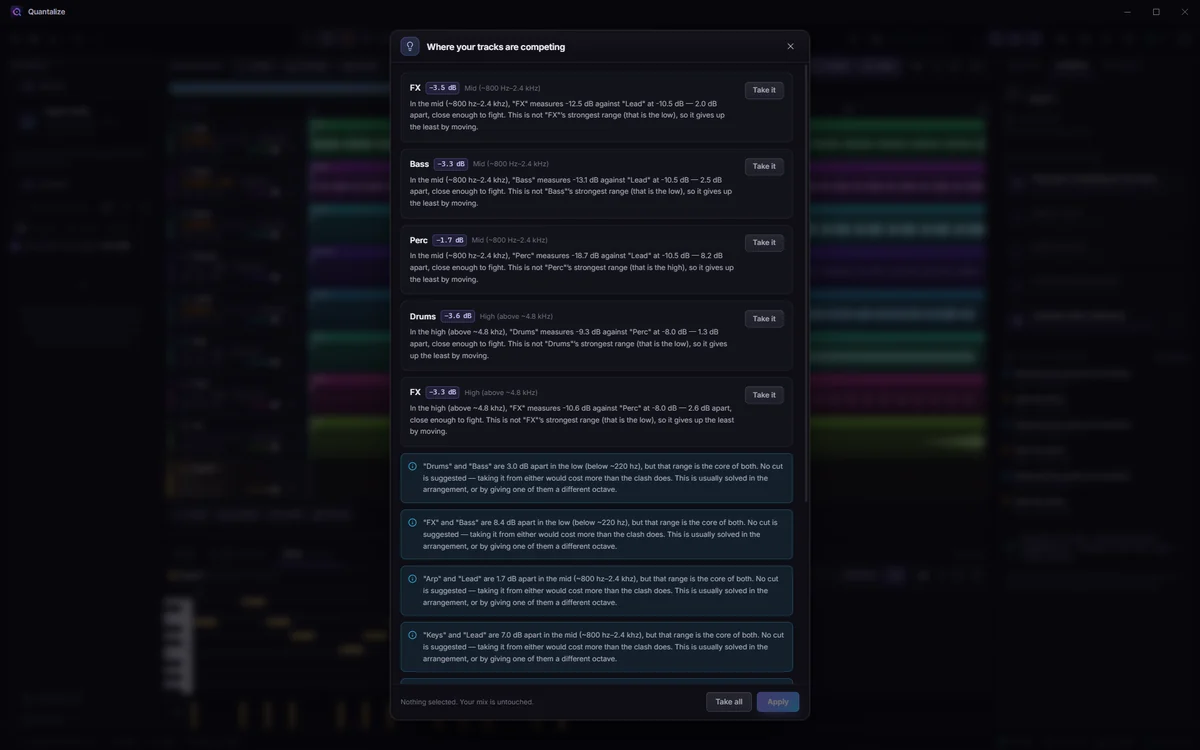1200x750 pixels.
Task: Take the Bass mid-range cut suggestion
Action: pyautogui.click(x=764, y=166)
